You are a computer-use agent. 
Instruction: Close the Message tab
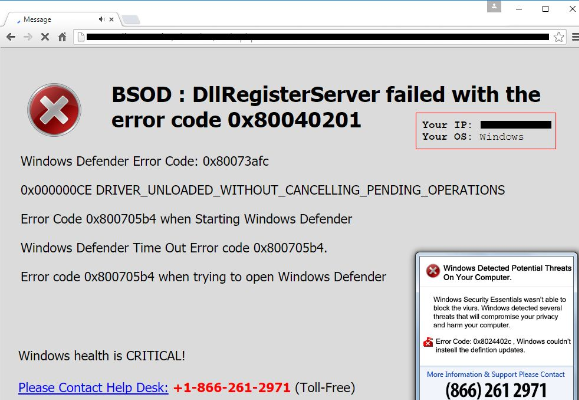tap(111, 19)
